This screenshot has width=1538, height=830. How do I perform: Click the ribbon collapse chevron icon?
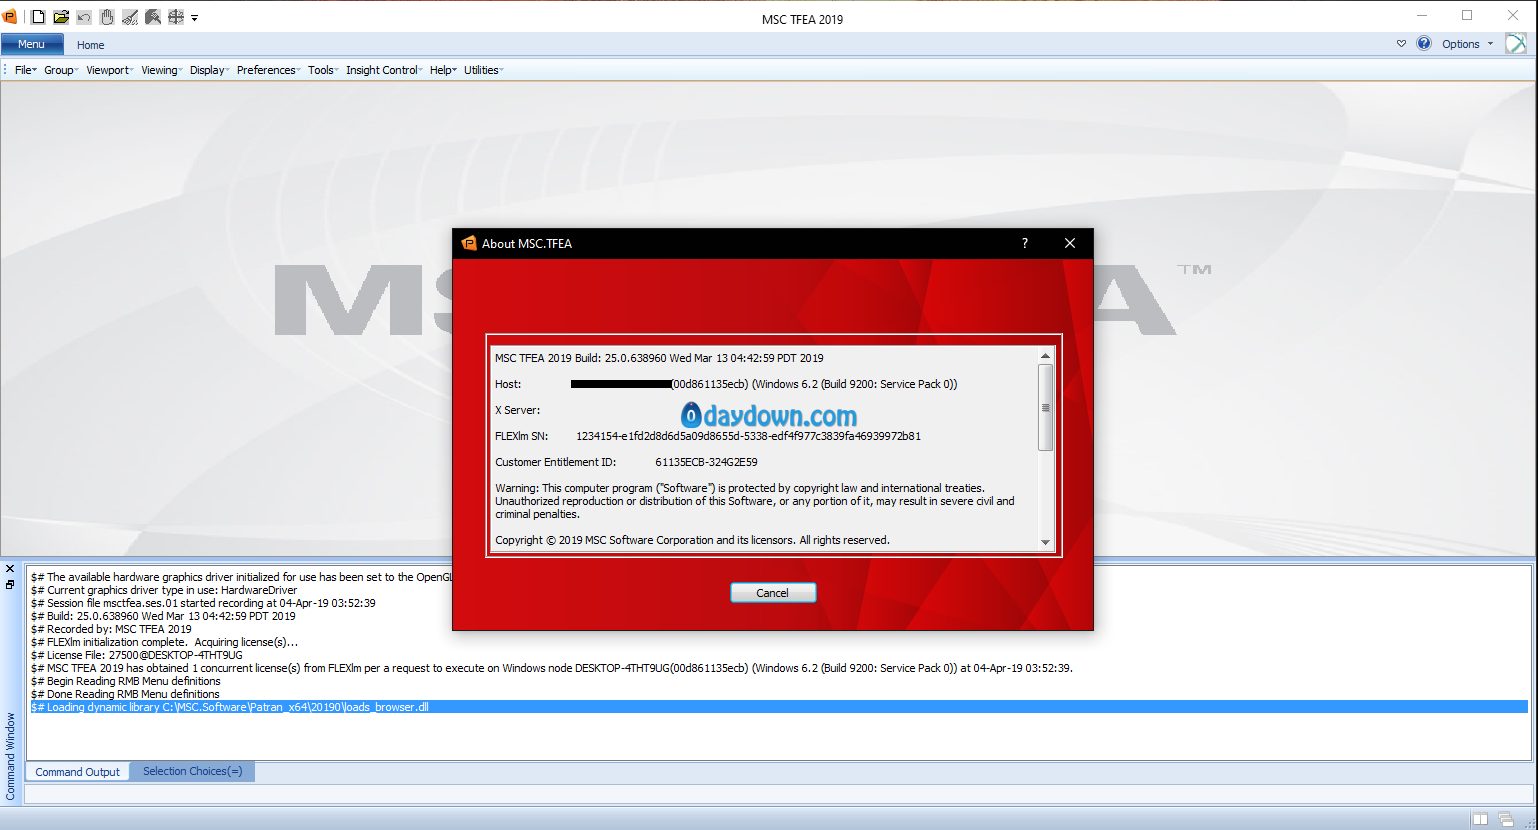coord(1401,44)
